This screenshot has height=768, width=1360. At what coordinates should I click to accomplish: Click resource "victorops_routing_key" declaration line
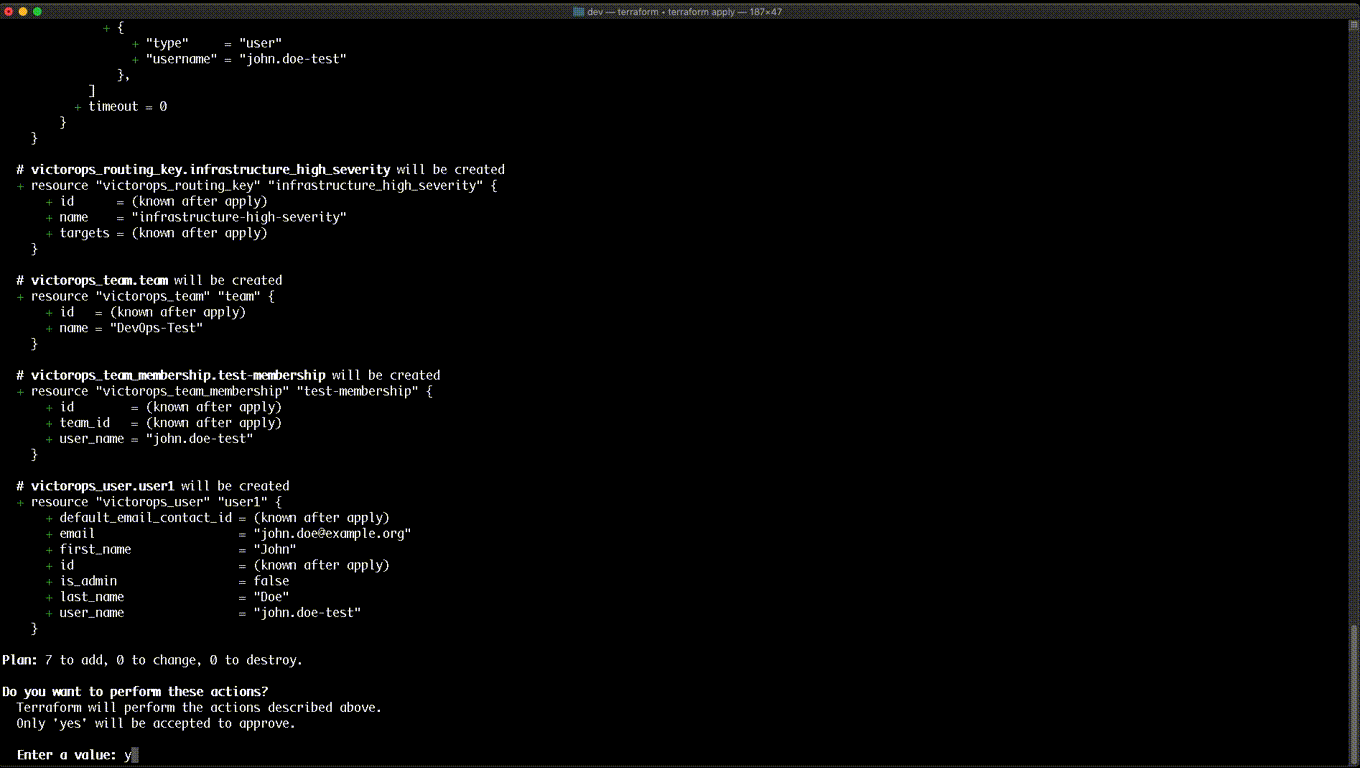(257, 185)
